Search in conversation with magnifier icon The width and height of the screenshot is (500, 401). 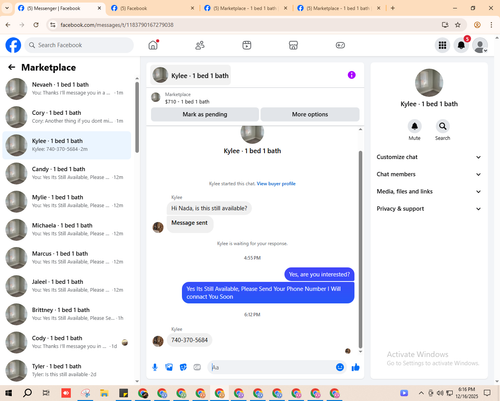442,126
